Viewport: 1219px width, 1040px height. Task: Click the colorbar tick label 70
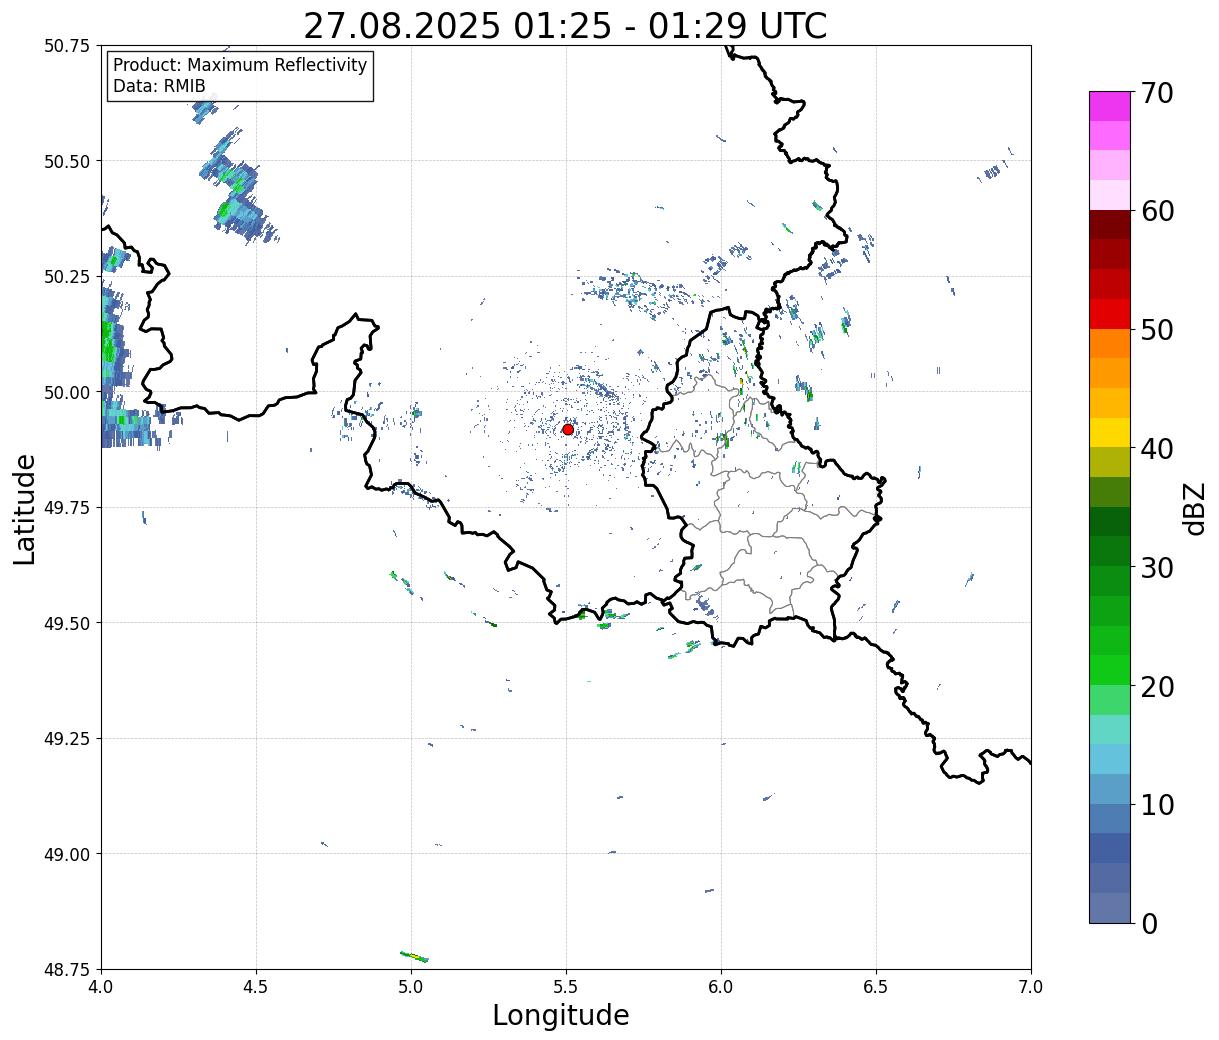(x=1156, y=93)
